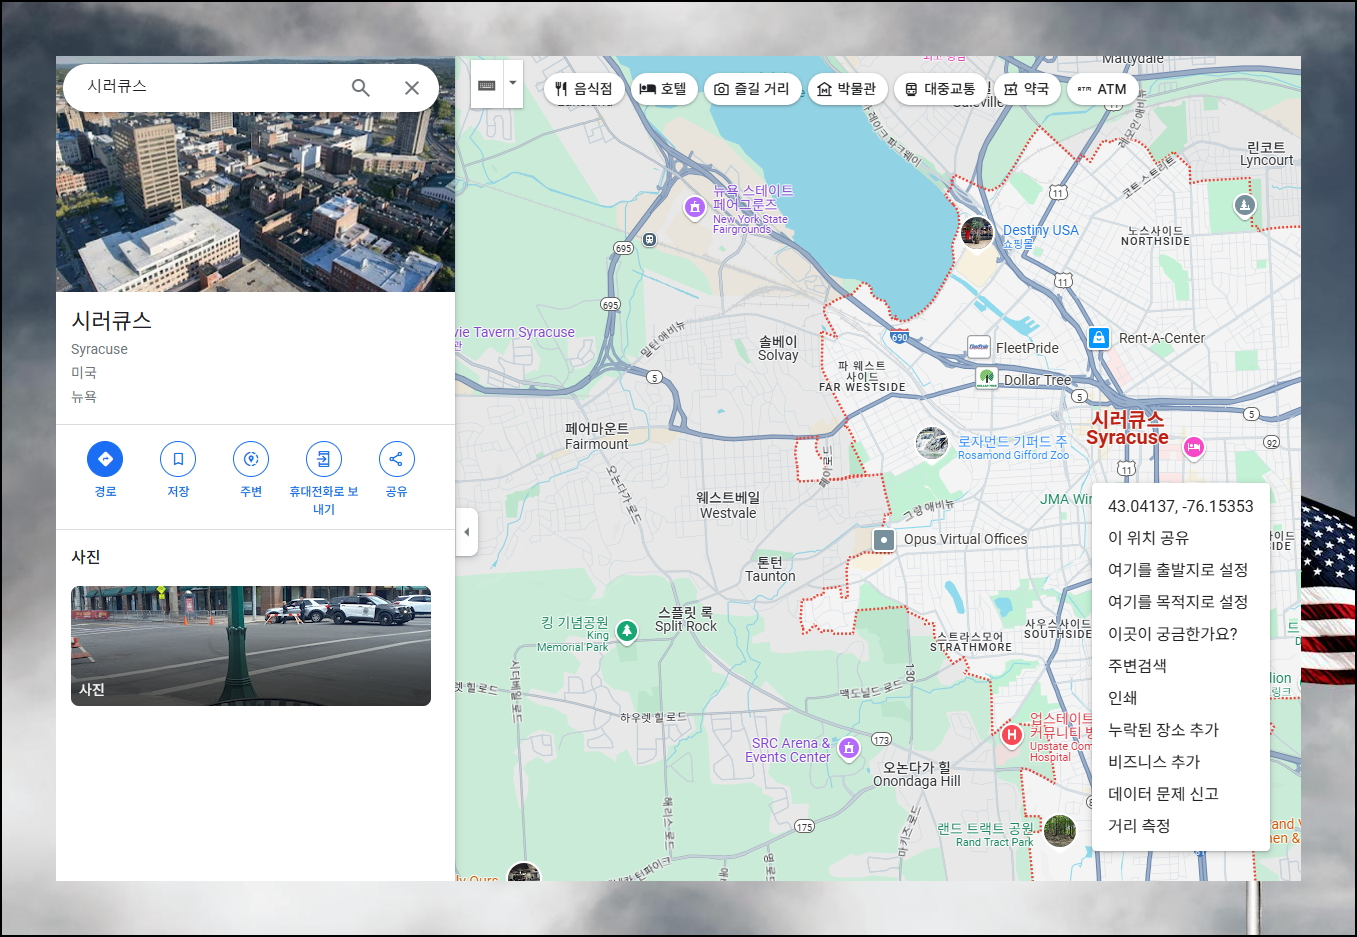Click the Westvale town label
This screenshot has width=1357, height=937.
[728, 505]
